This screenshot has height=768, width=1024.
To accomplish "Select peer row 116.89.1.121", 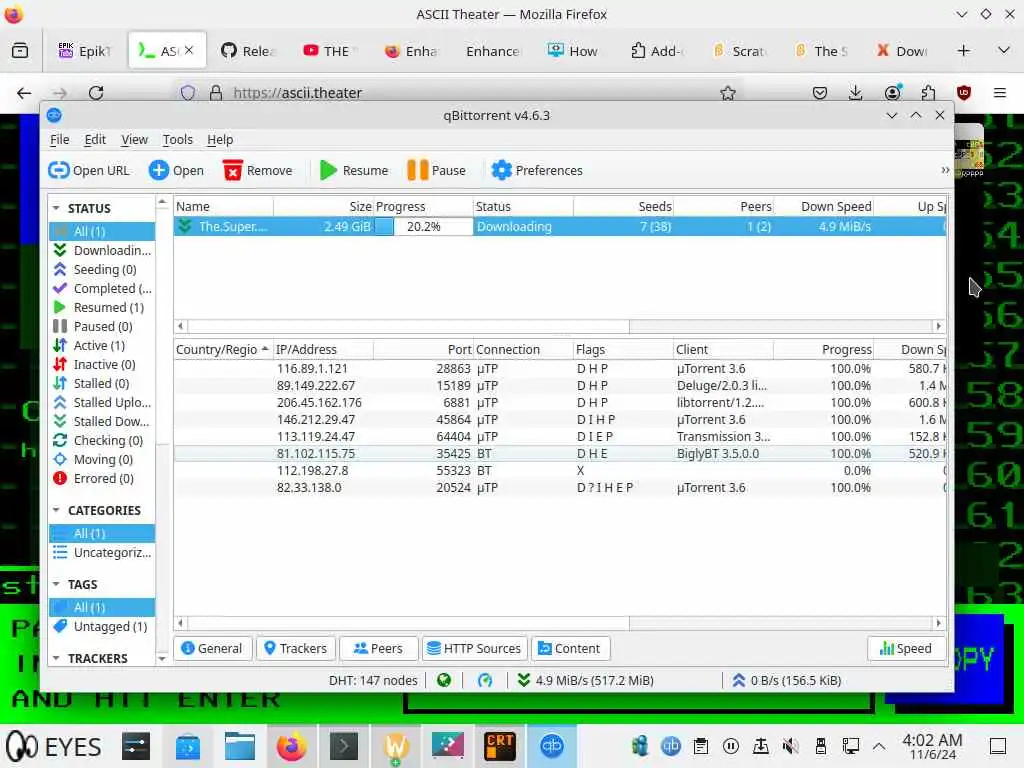I will pyautogui.click(x=560, y=368).
